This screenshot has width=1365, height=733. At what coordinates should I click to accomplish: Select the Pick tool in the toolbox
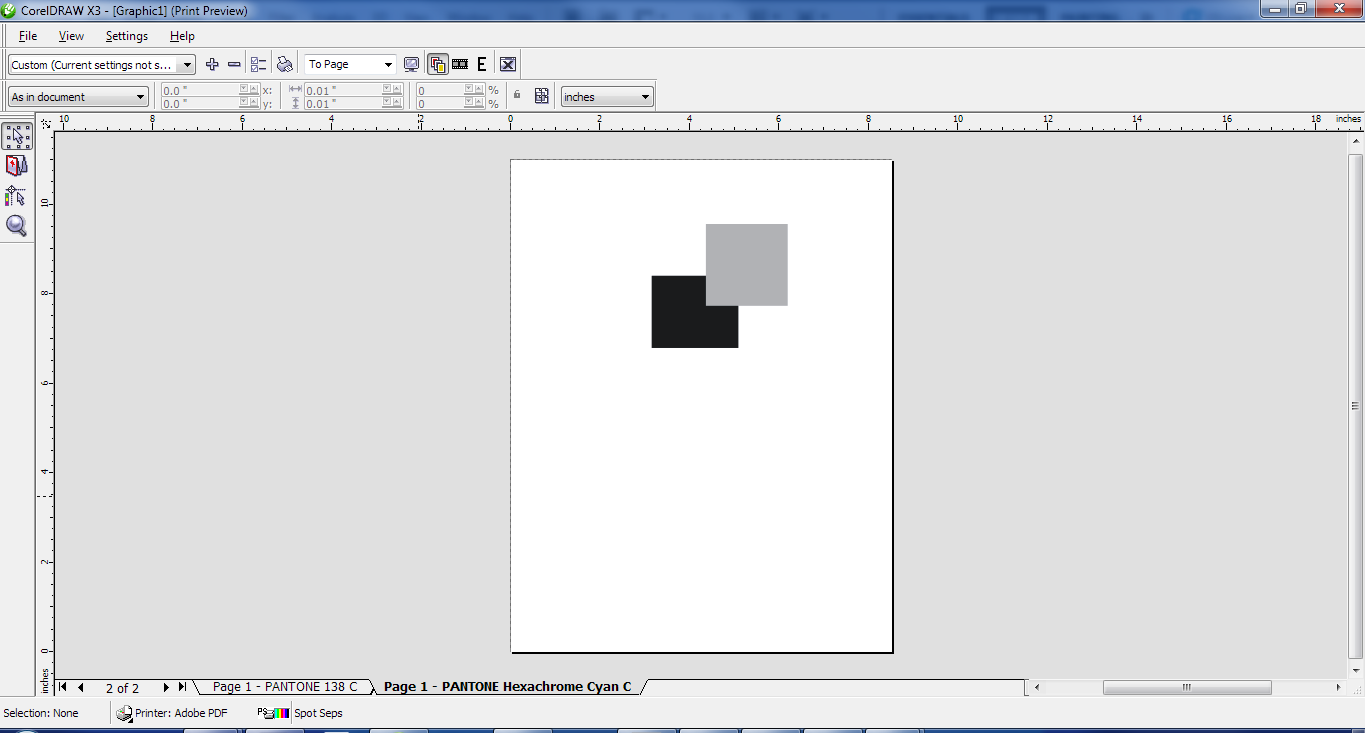point(17,137)
